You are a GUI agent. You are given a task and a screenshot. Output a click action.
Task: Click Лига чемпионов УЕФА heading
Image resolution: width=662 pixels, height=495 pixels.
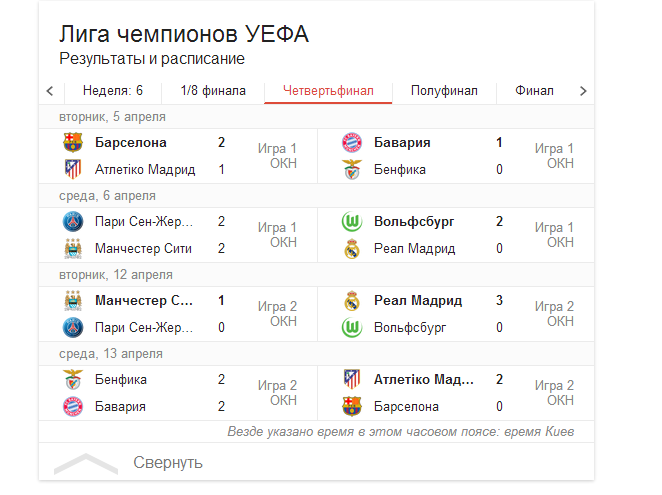click(x=184, y=34)
